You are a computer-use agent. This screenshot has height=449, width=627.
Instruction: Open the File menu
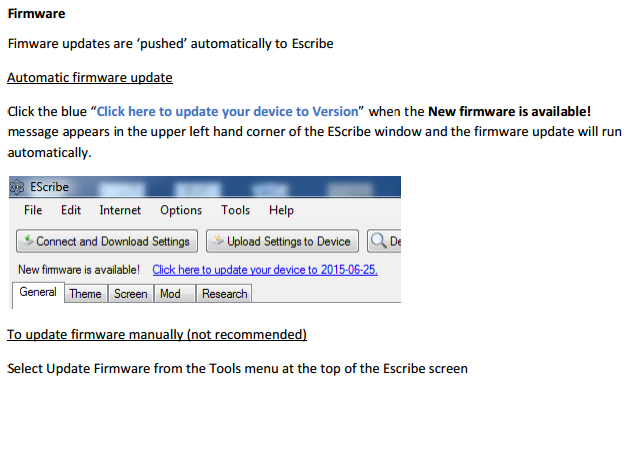[33, 210]
